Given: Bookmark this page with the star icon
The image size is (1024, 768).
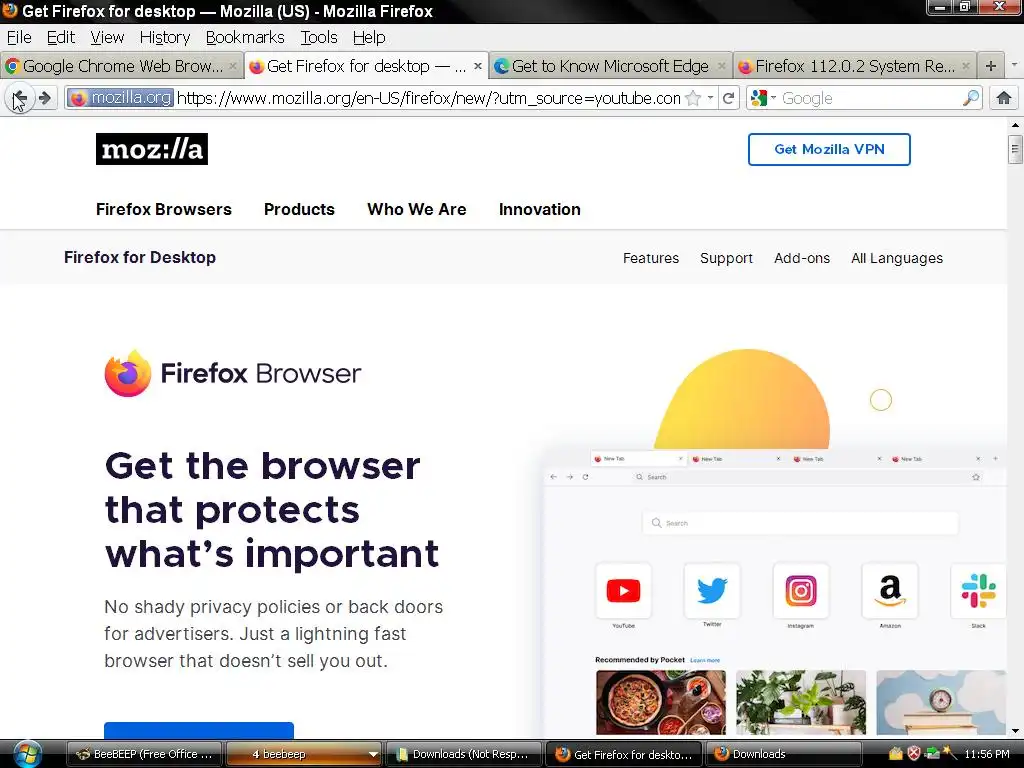Looking at the screenshot, I should pos(693,99).
